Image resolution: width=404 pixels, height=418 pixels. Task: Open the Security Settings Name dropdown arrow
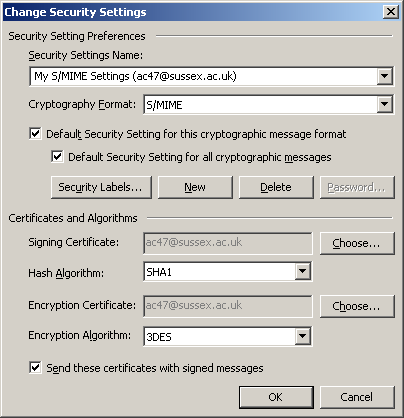pyautogui.click(x=384, y=76)
